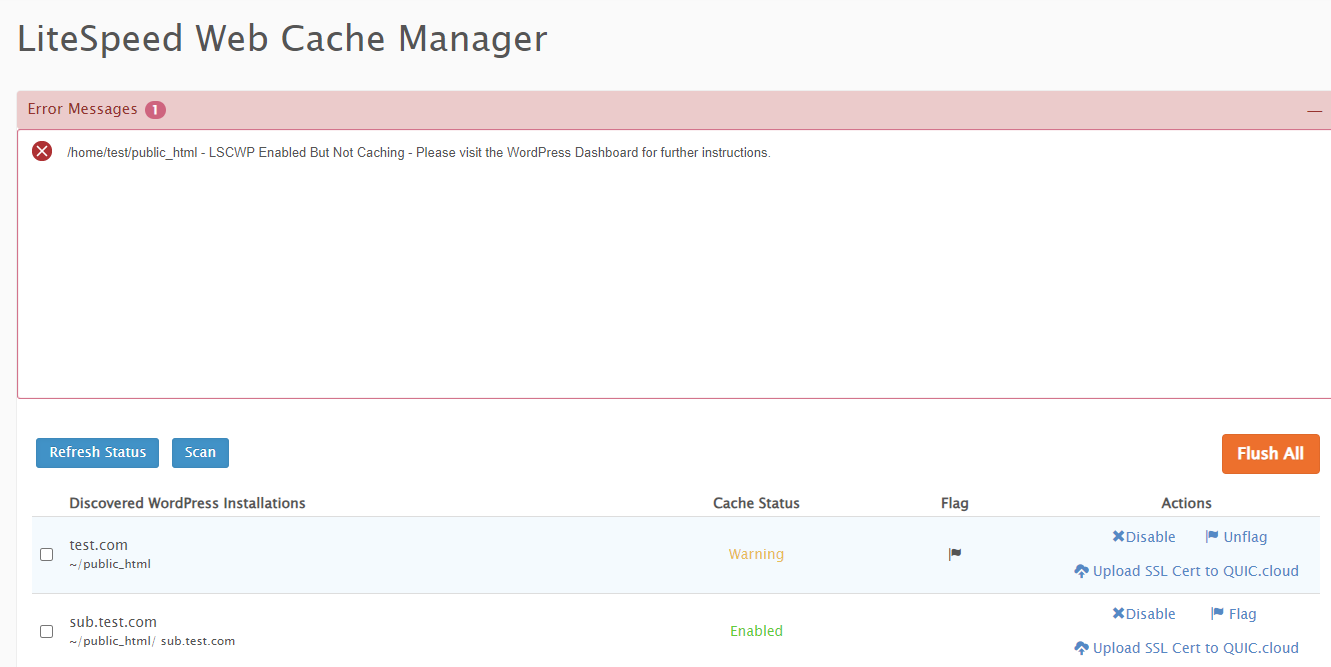Upload SSL Cert to QUIC.cloud for test.com

point(1186,571)
